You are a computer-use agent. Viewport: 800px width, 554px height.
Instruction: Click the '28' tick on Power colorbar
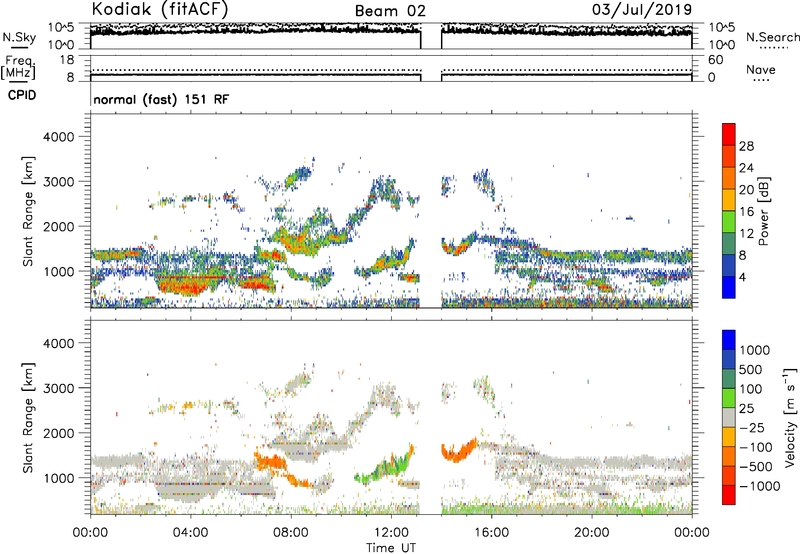[x=746, y=146]
